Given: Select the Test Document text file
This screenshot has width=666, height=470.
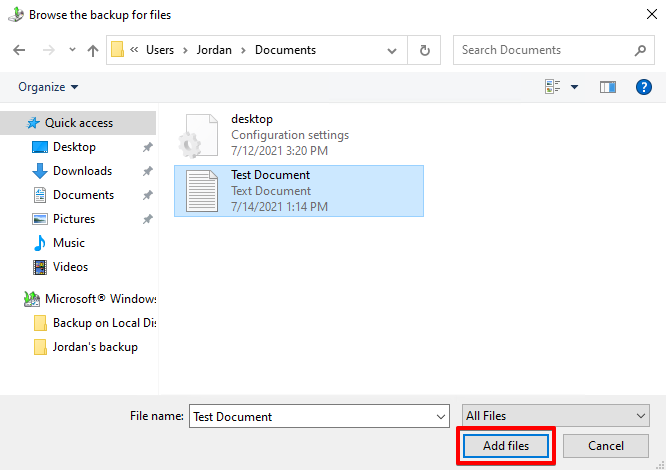Looking at the screenshot, I should click(299, 191).
